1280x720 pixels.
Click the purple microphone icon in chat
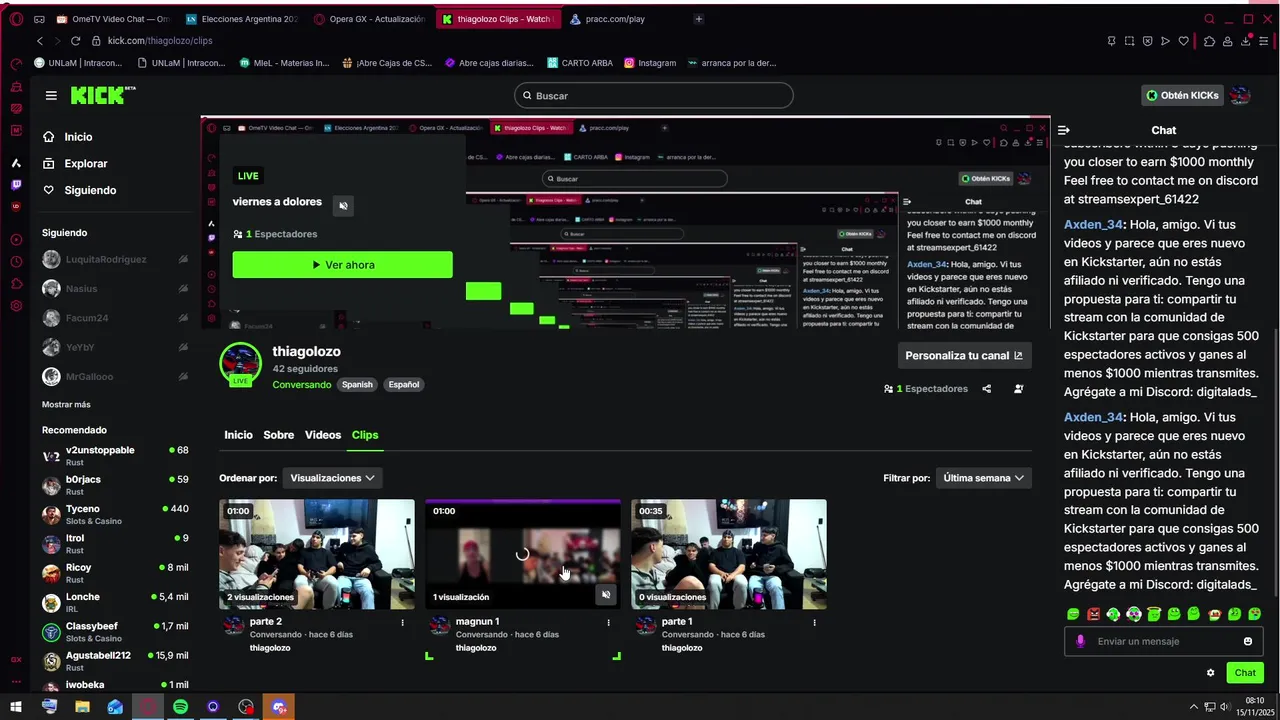(x=1080, y=642)
